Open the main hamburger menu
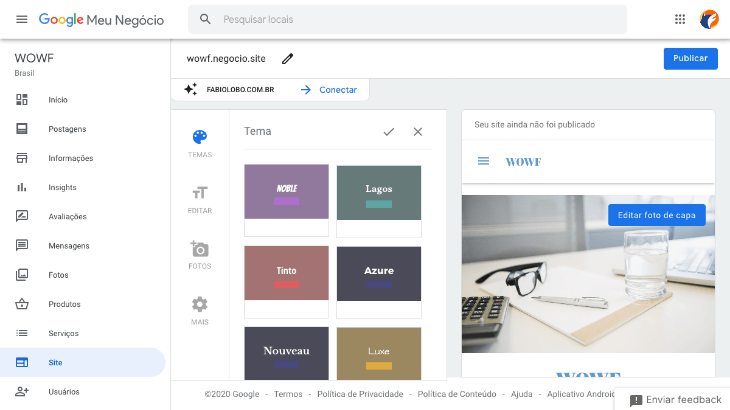Image resolution: width=730 pixels, height=410 pixels. [x=22, y=20]
